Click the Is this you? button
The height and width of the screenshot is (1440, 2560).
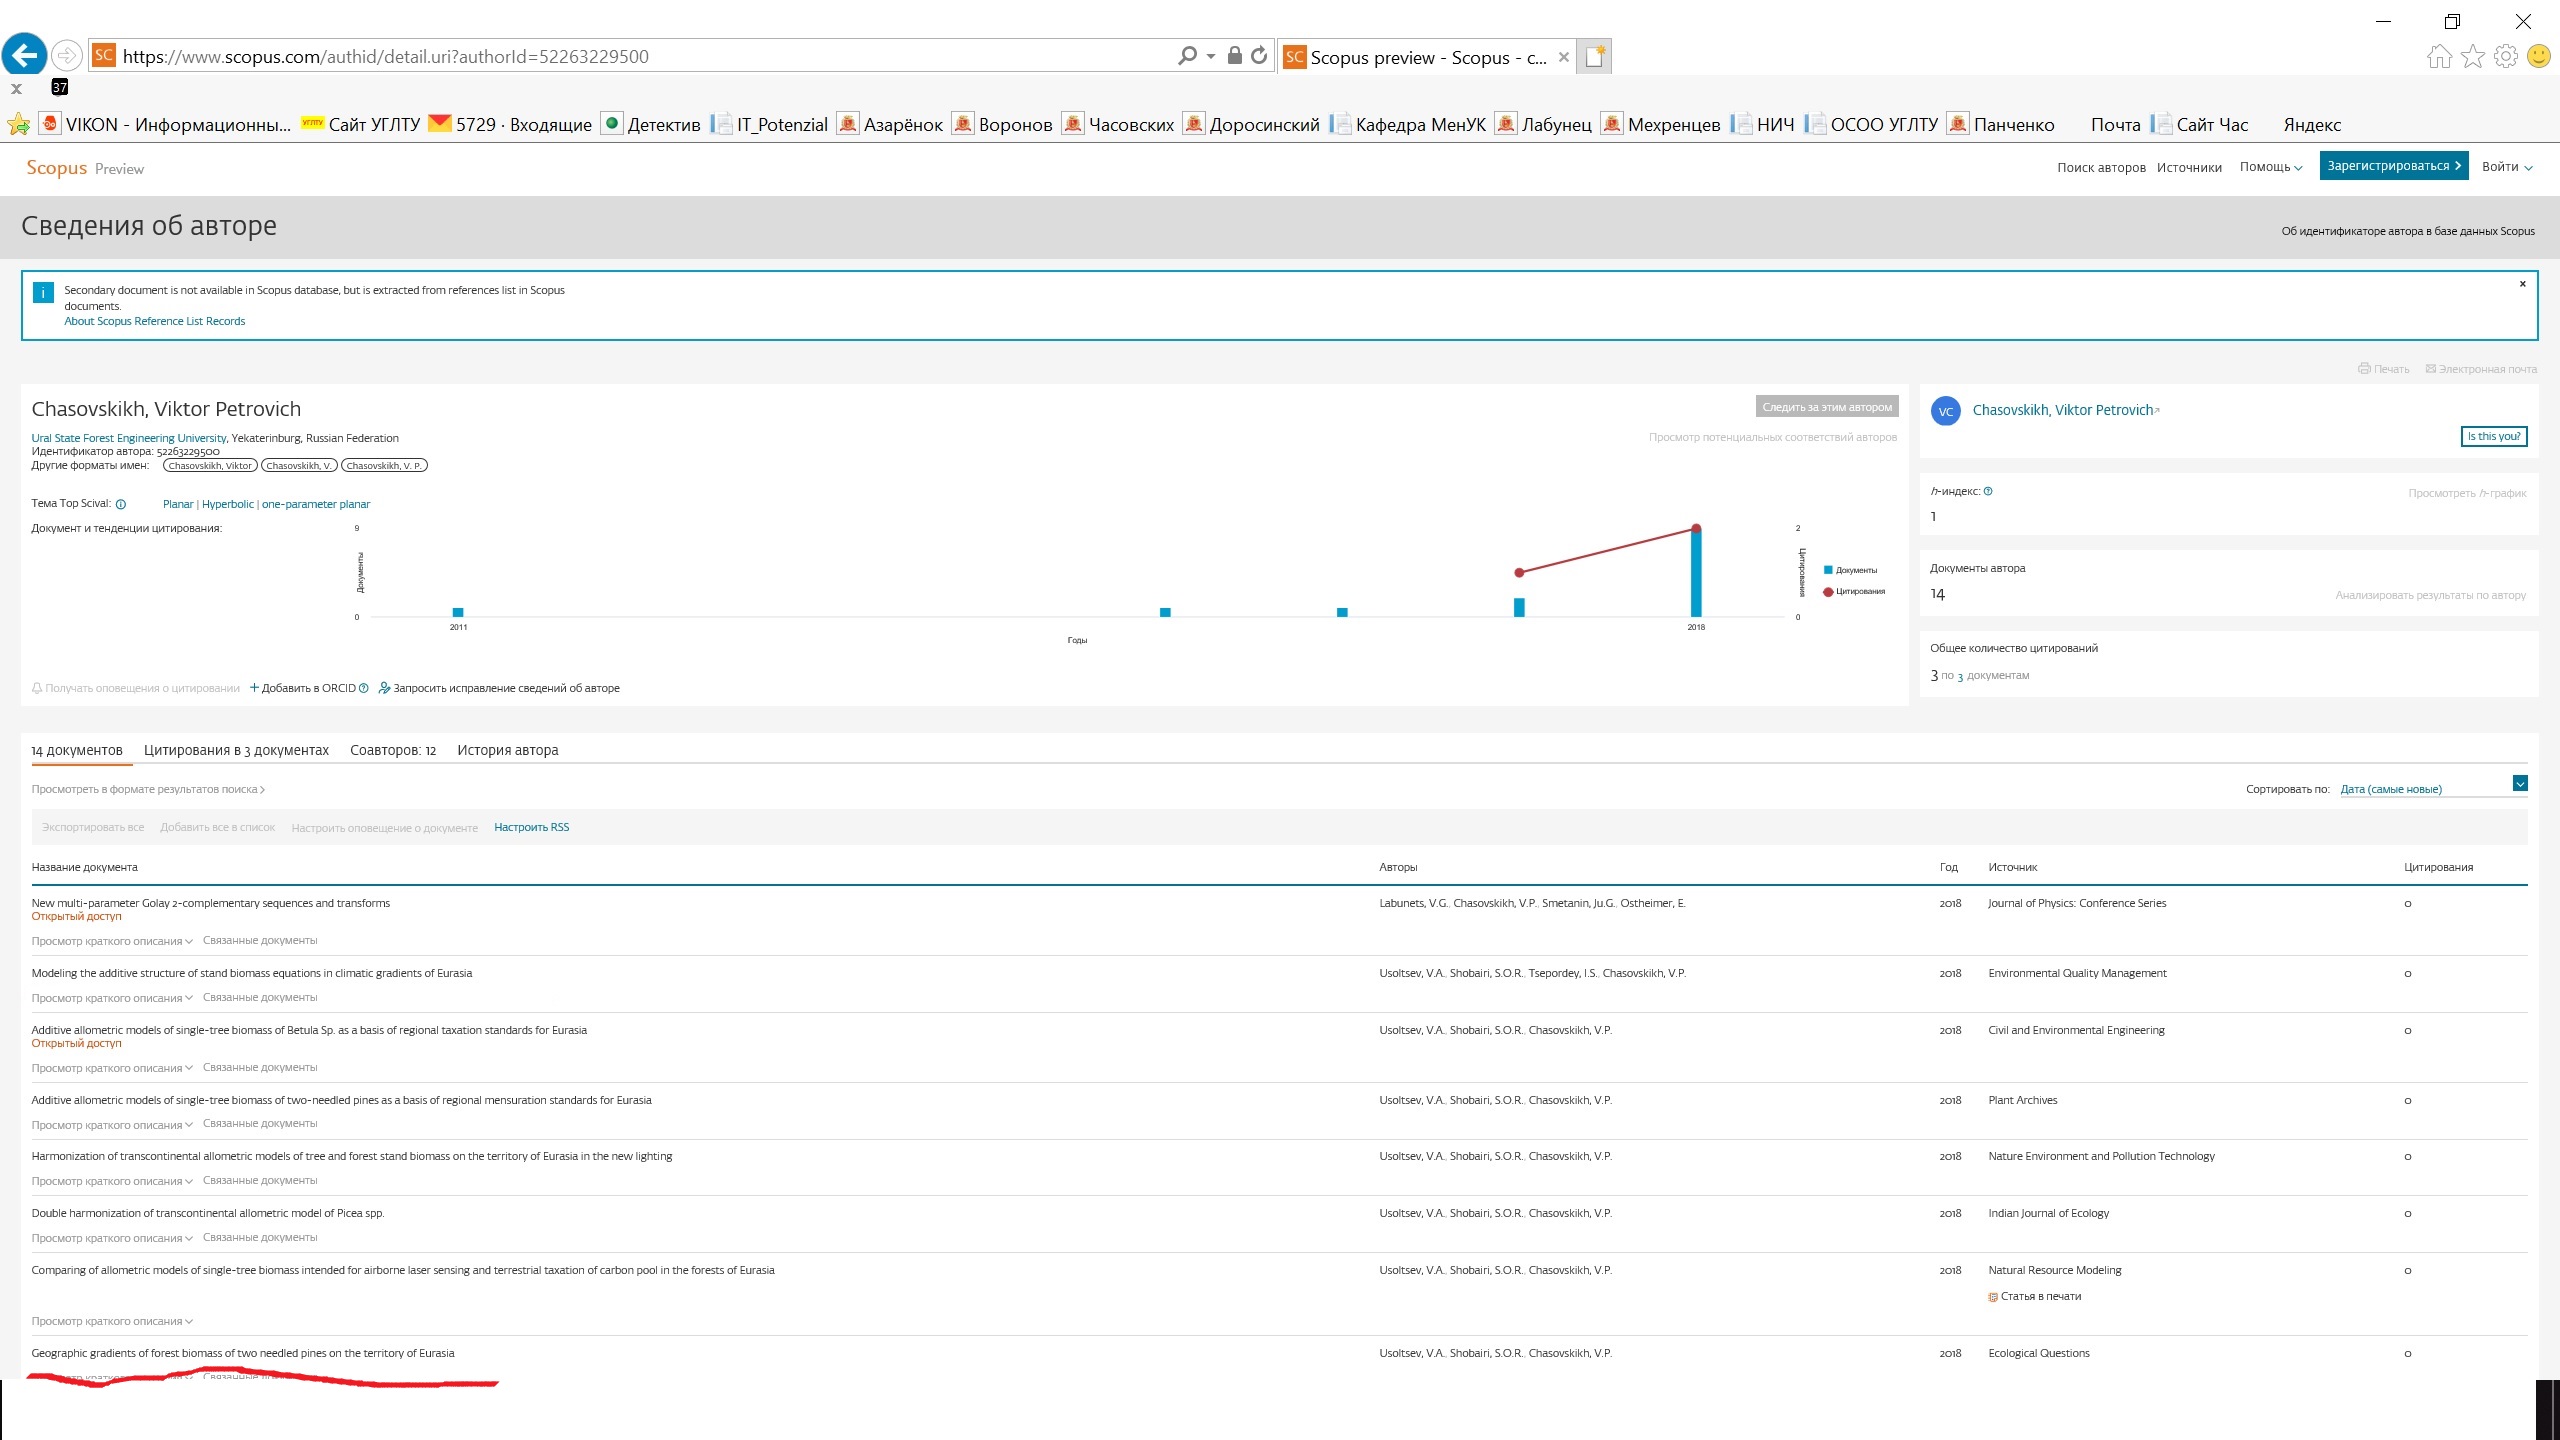2493,436
